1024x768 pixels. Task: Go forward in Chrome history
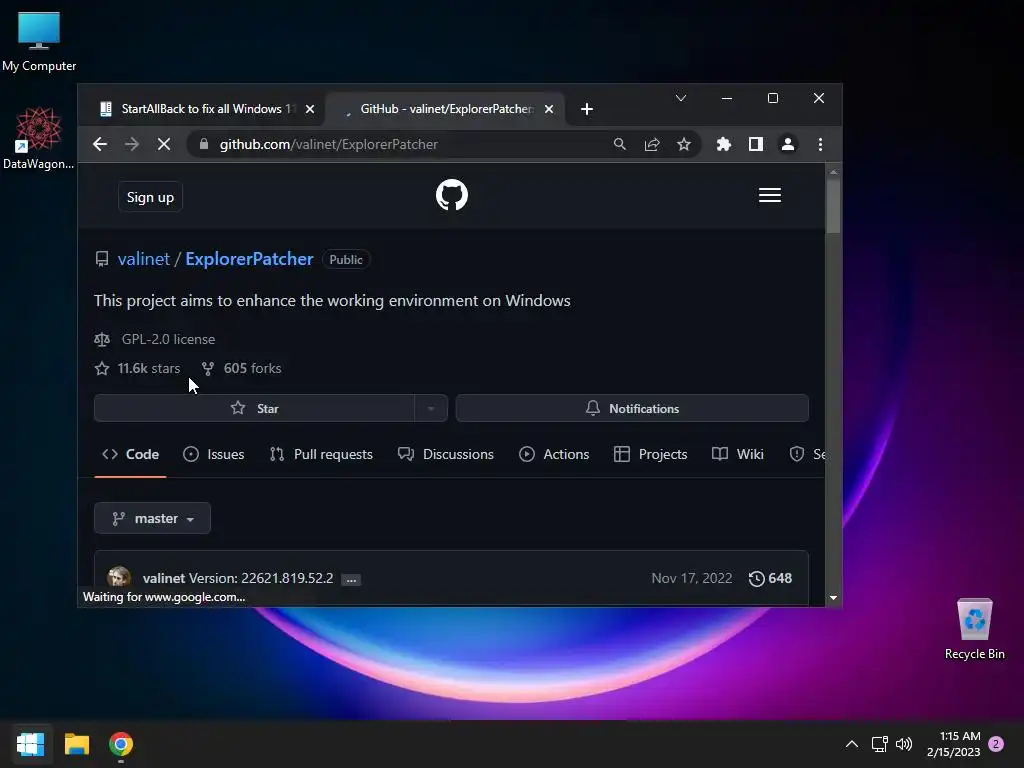click(x=132, y=144)
